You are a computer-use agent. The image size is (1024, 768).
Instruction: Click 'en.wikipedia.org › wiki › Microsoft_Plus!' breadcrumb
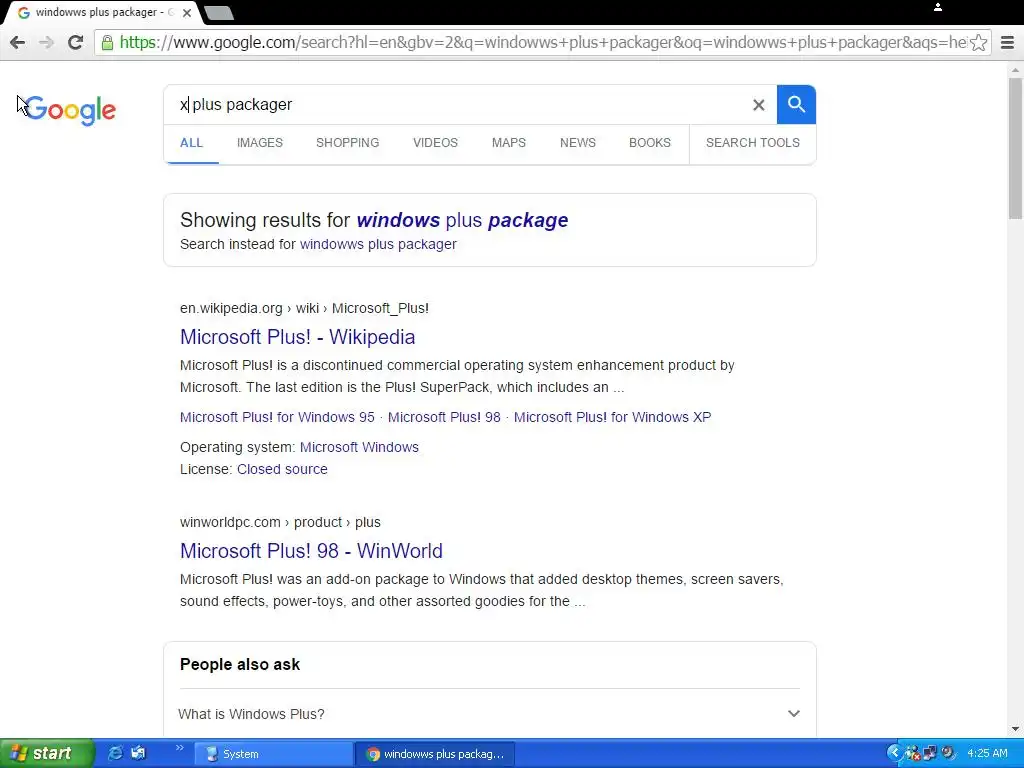(x=304, y=308)
